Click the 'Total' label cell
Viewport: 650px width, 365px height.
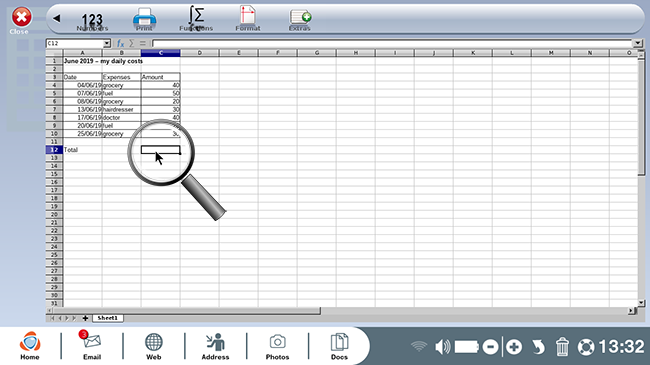coord(82,150)
